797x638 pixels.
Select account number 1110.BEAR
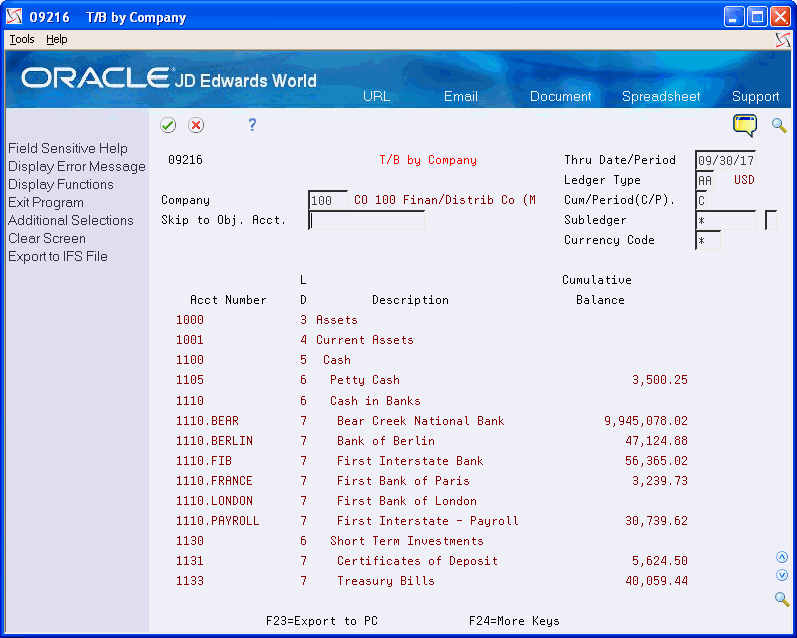207,421
